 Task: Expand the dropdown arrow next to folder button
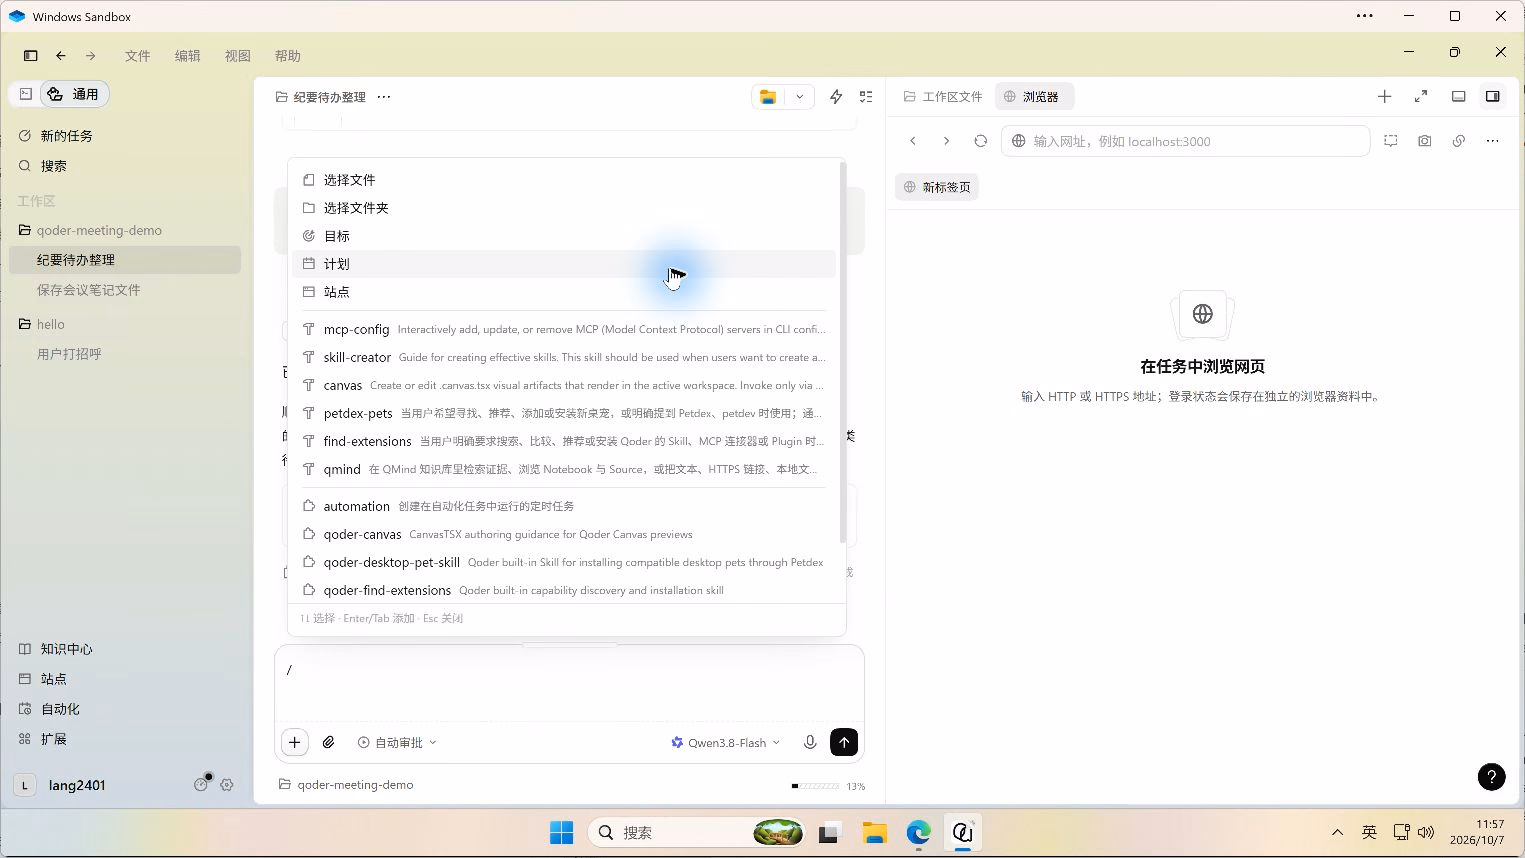click(x=799, y=97)
